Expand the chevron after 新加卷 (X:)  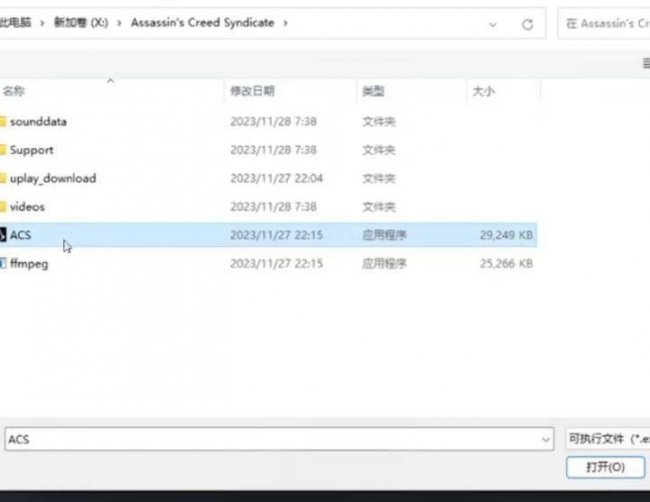click(x=119, y=23)
